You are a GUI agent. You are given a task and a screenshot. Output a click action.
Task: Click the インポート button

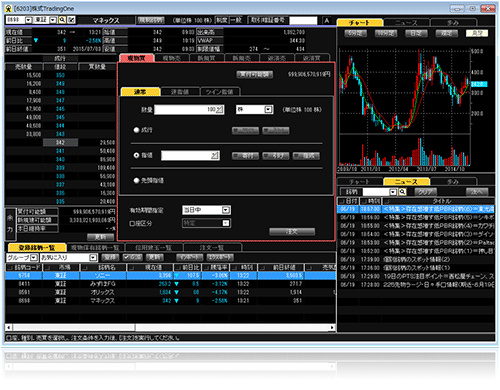(x=189, y=257)
